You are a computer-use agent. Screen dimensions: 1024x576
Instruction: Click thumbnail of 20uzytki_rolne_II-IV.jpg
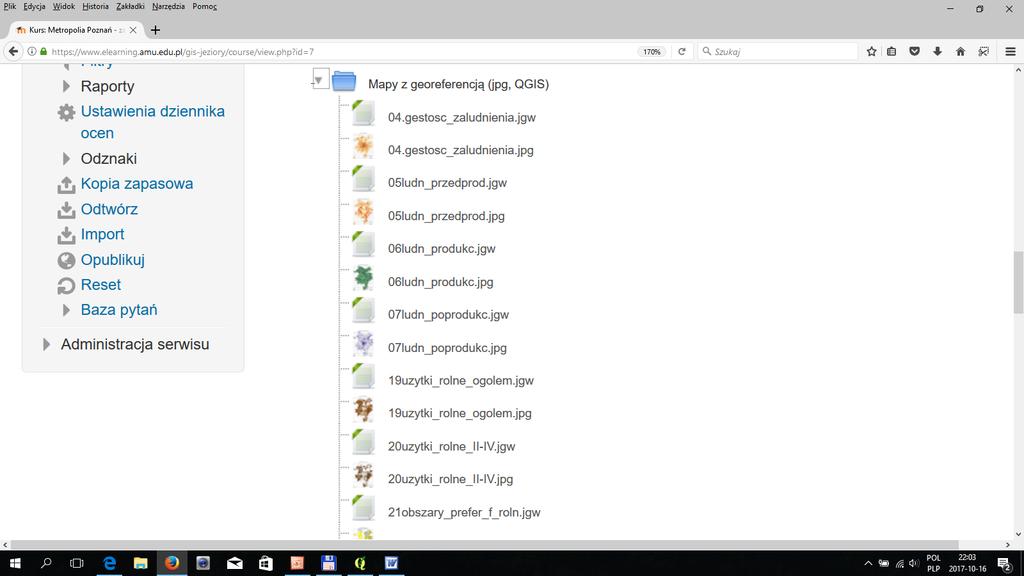[363, 475]
